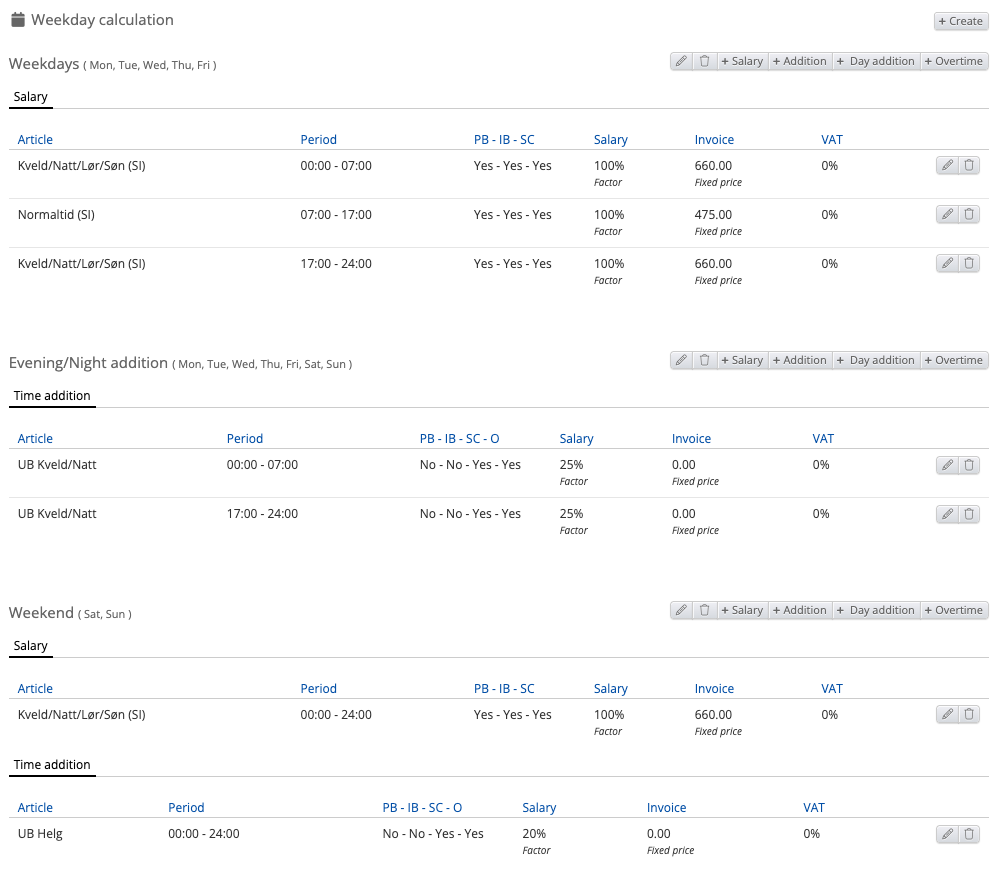This screenshot has width=1002, height=884.
Task: Edit the UB Helg time addition row
Action: pos(946,834)
